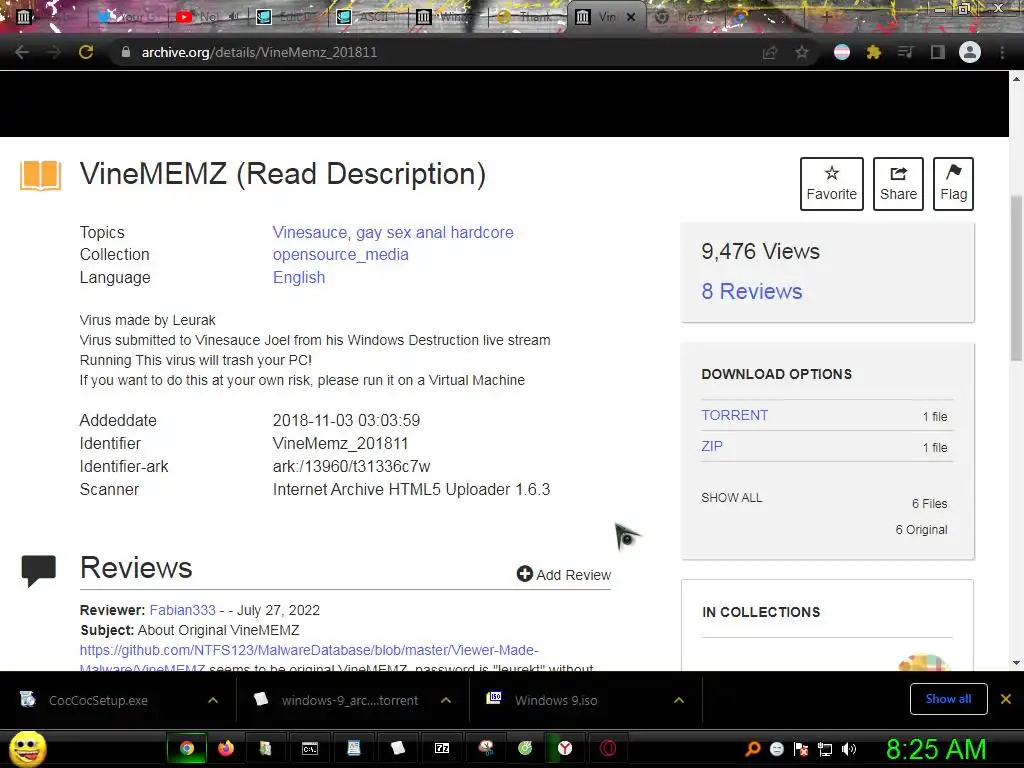Bookmark this page with the star icon

801,52
